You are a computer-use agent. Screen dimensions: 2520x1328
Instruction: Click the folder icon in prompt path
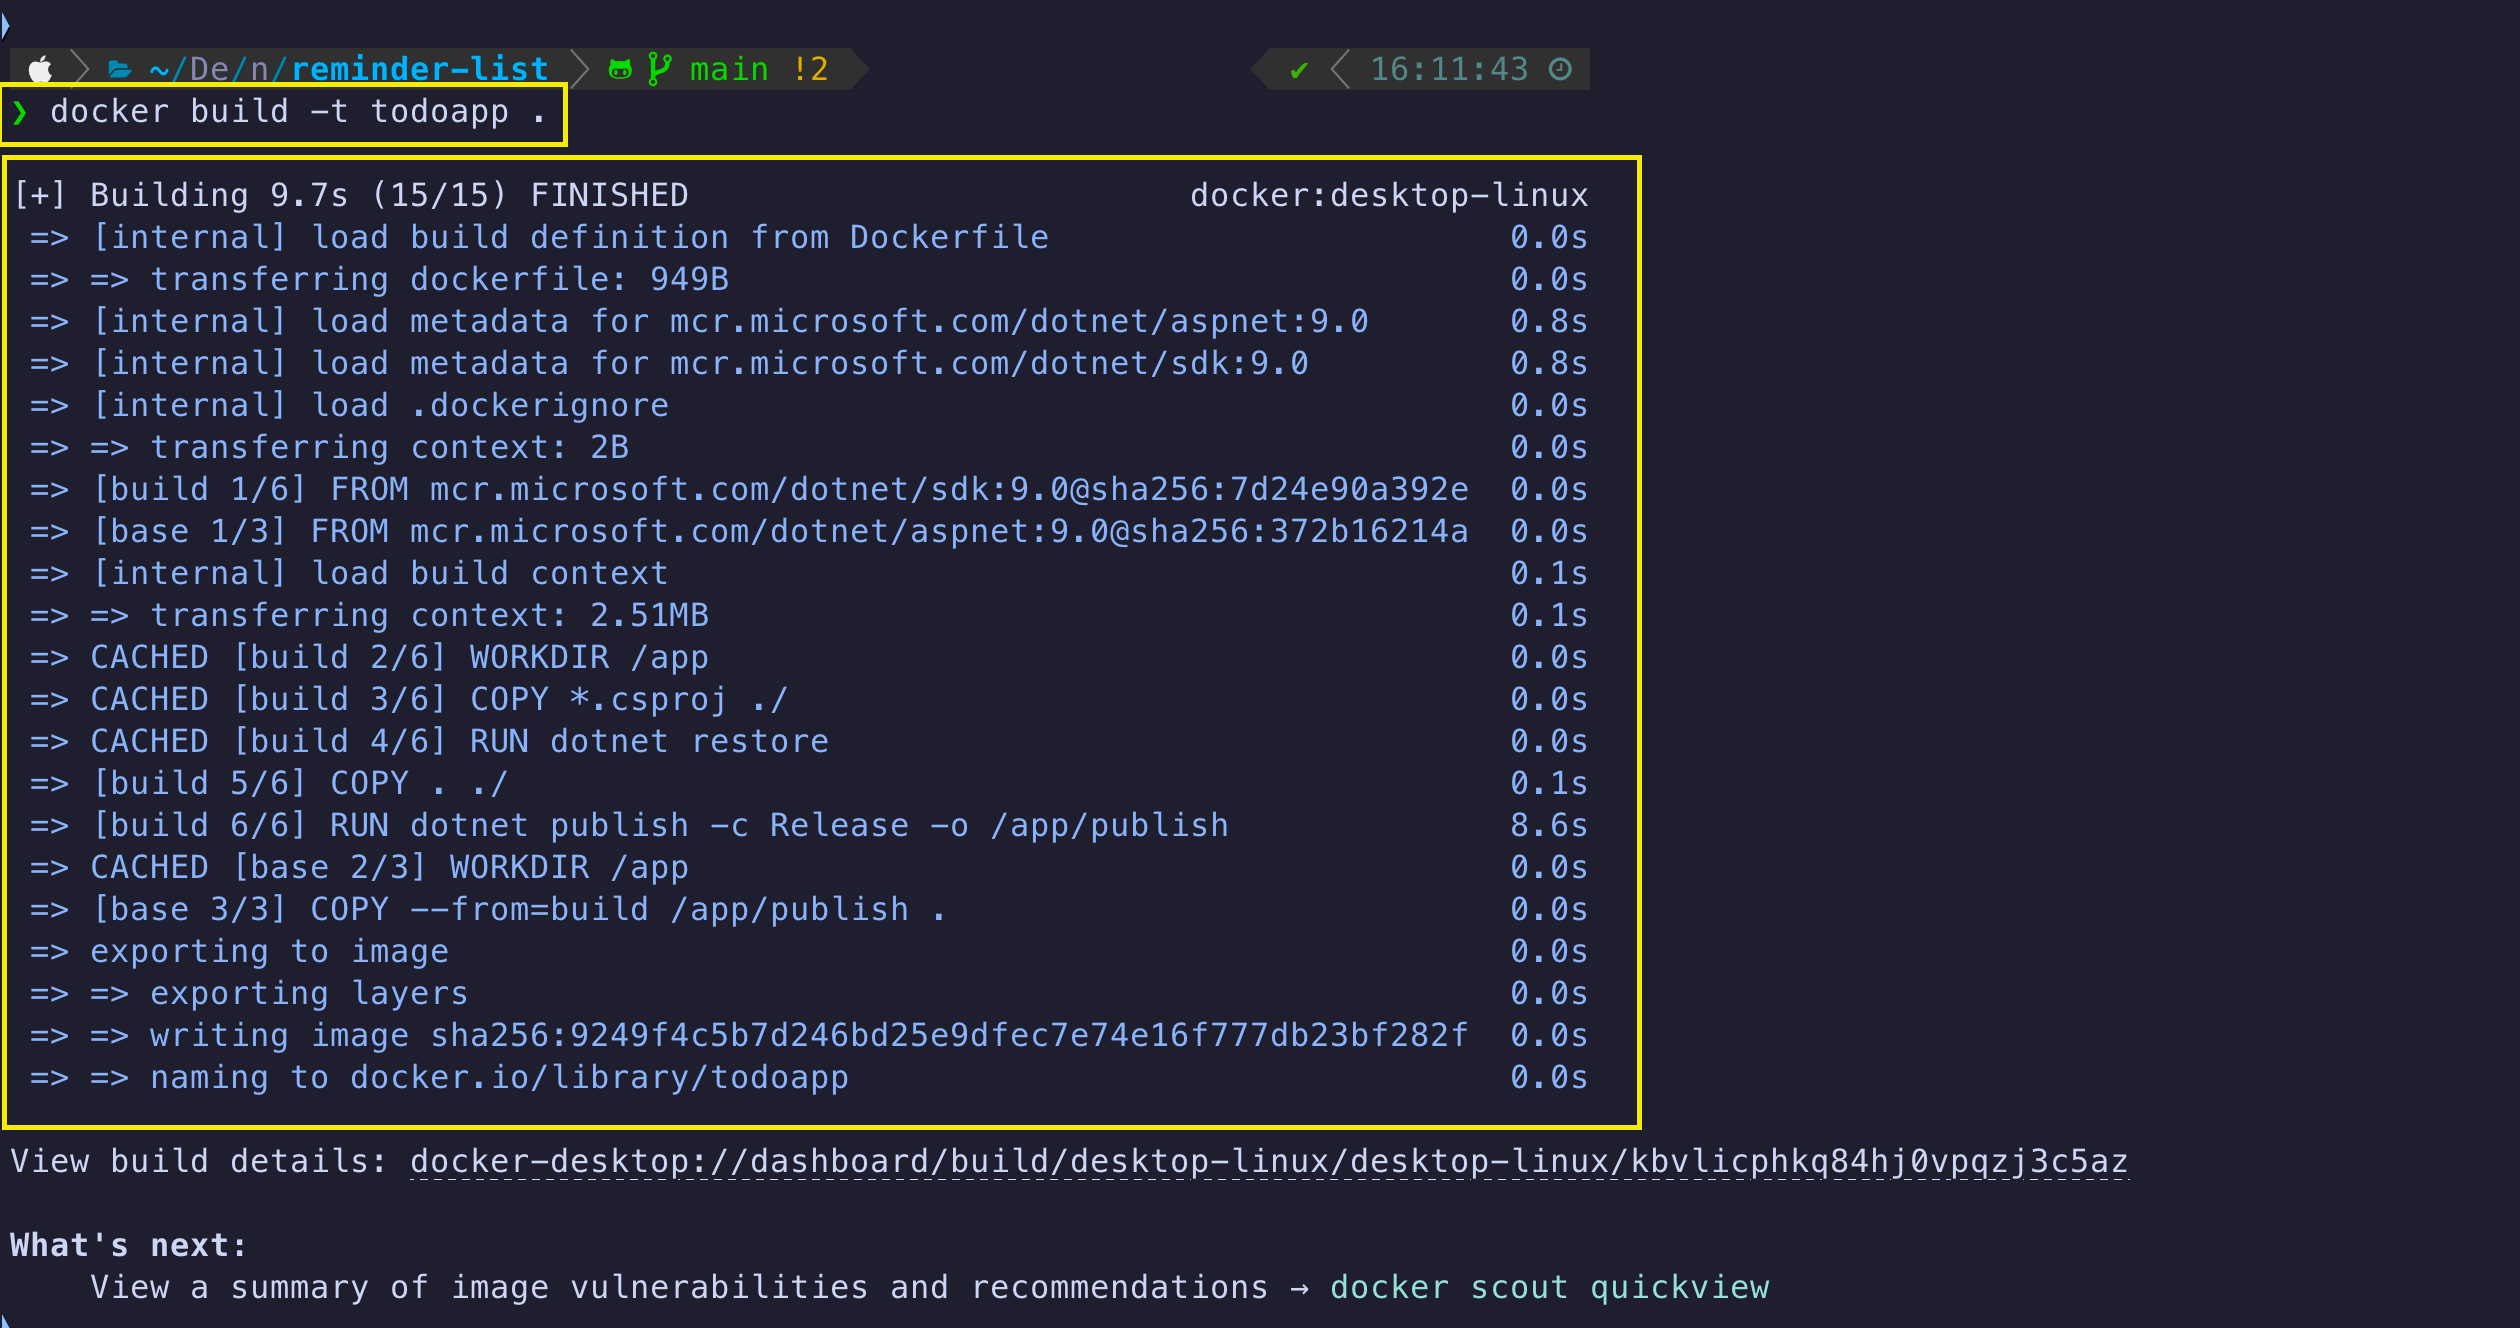click(x=120, y=69)
